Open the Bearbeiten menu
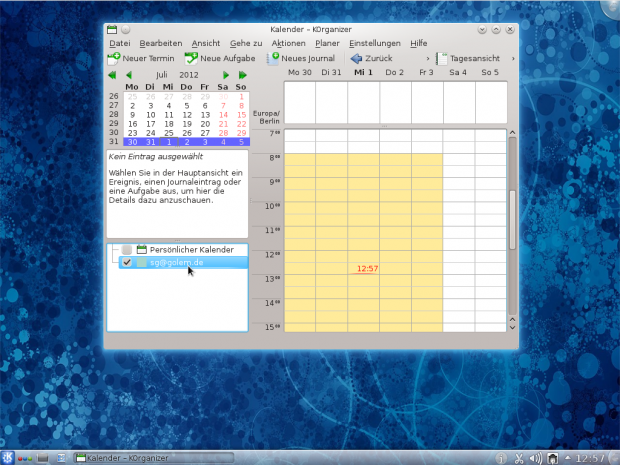This screenshot has height=465, width=620. click(161, 43)
